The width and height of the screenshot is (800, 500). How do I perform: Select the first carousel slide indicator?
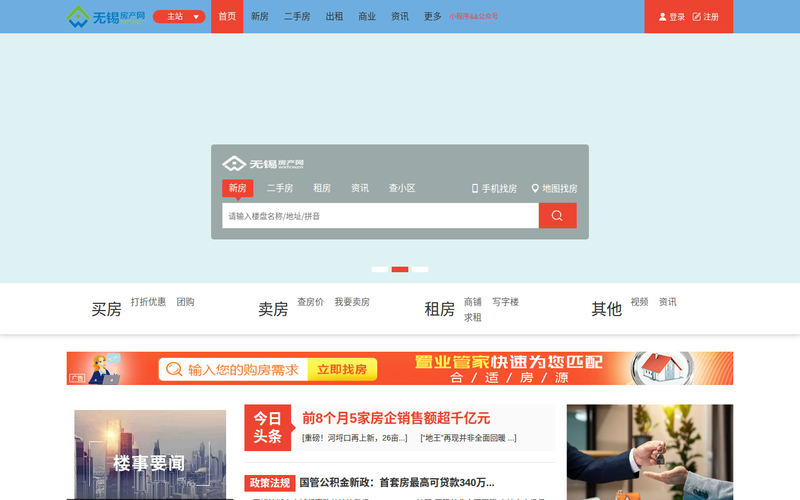[380, 269]
